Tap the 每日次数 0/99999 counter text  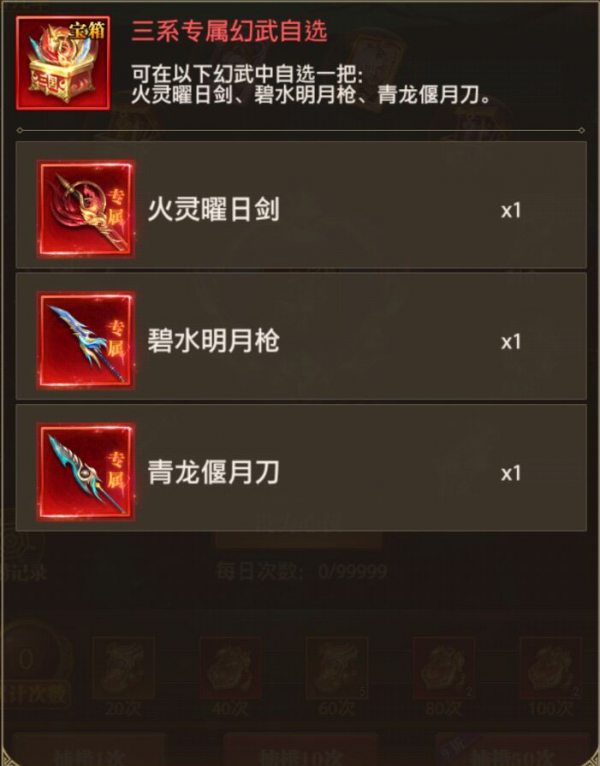point(301,571)
